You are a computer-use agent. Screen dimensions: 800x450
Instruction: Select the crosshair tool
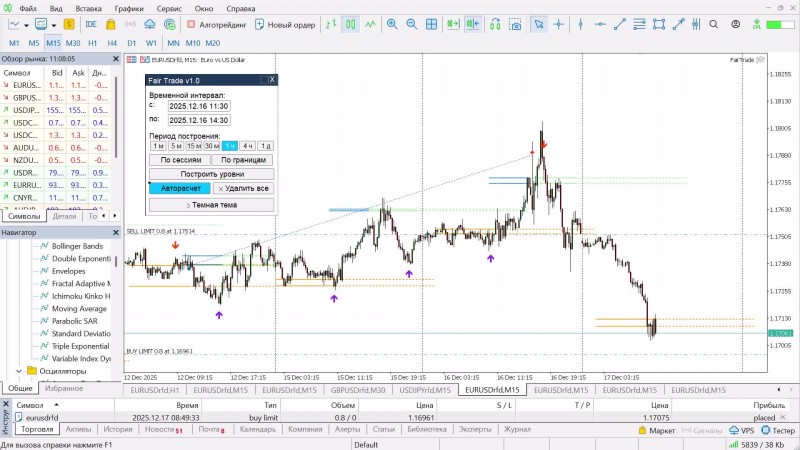(x=559, y=24)
